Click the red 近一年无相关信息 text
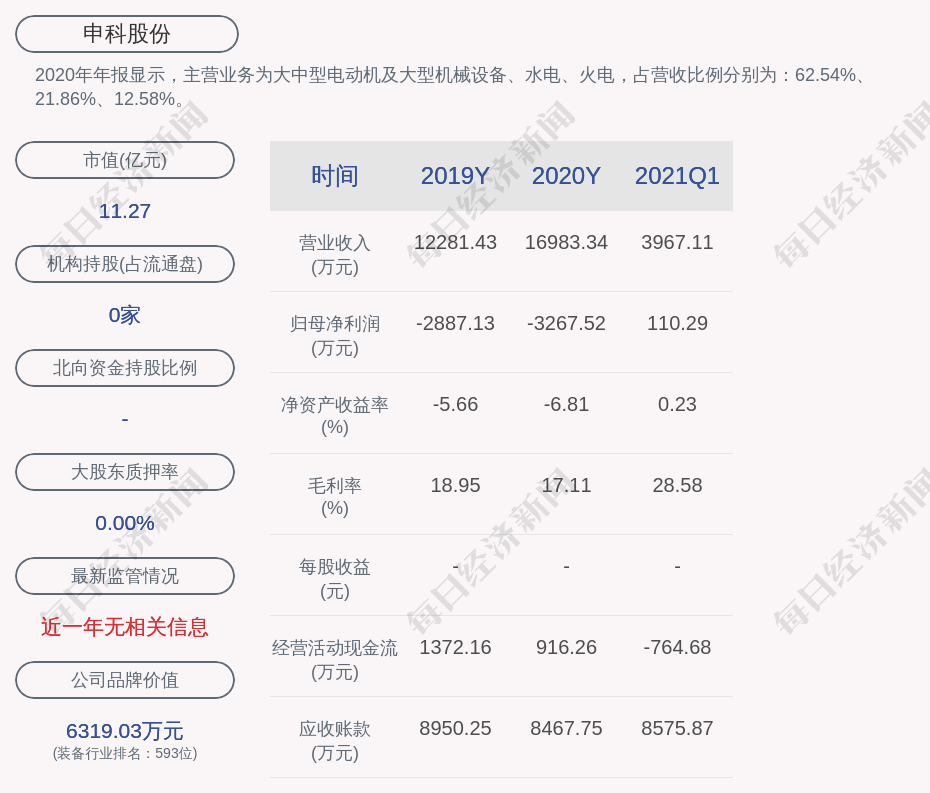Screen dimensions: 930x793 (x=125, y=627)
